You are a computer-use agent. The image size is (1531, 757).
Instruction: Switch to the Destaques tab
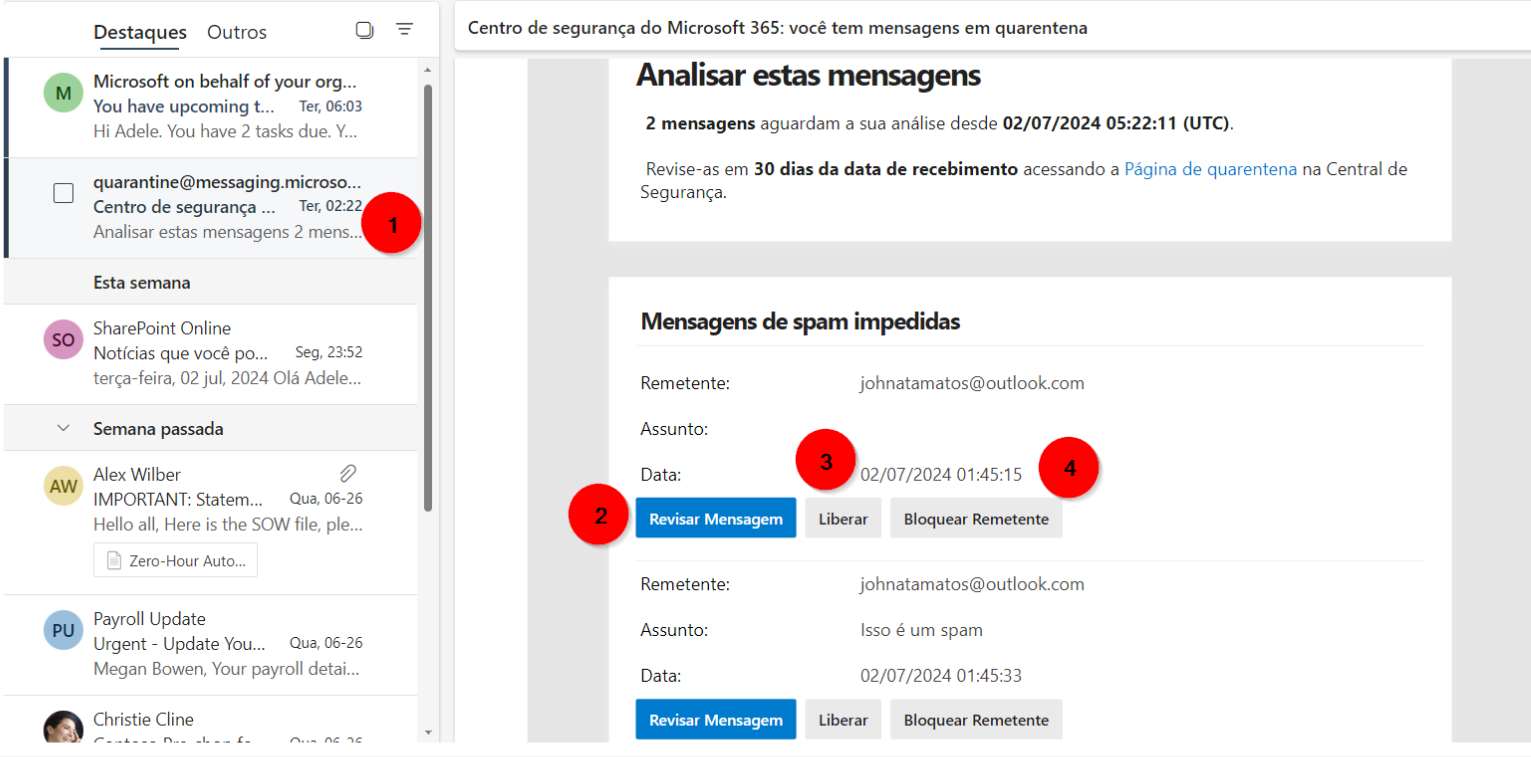tap(140, 32)
